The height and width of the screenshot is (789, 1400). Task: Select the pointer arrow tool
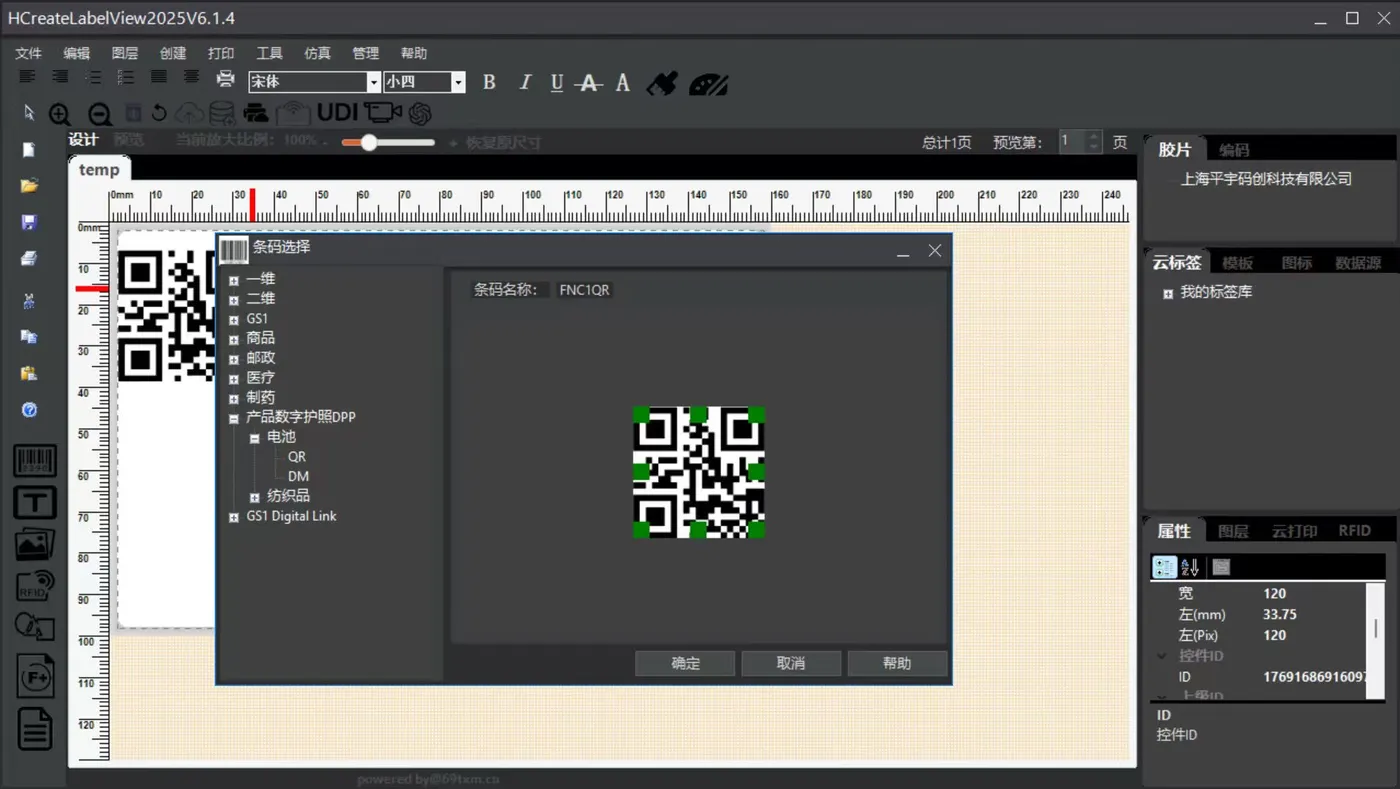click(x=29, y=113)
